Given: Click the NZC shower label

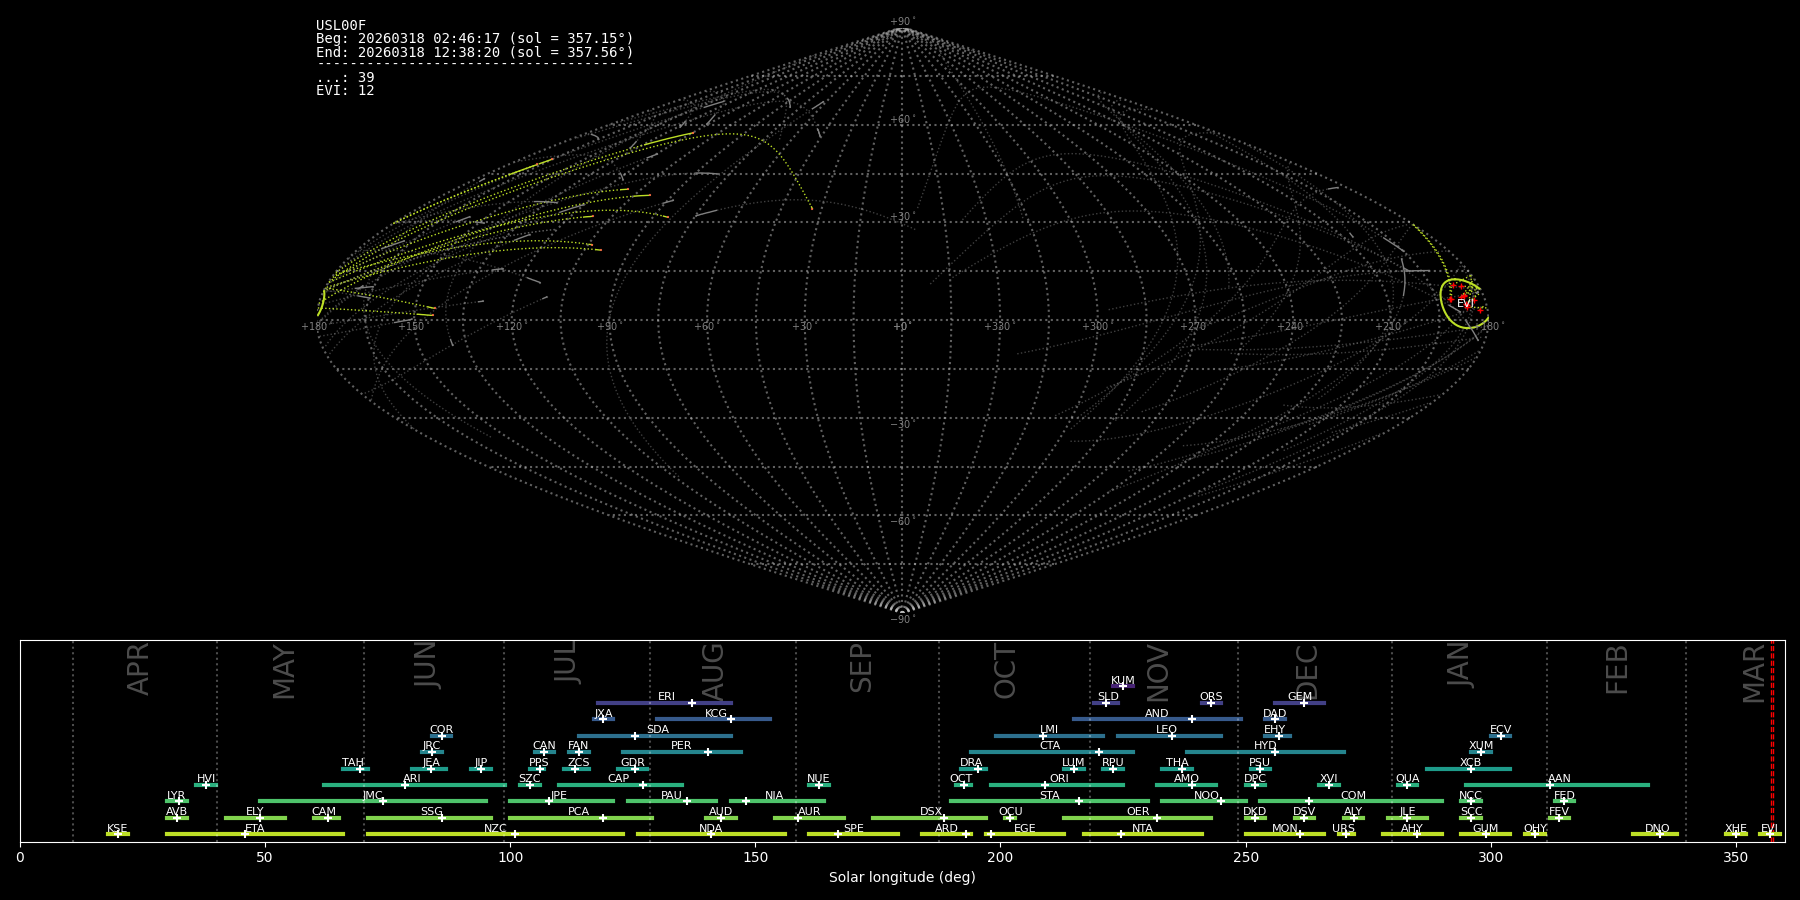Looking at the screenshot, I should 495,829.
